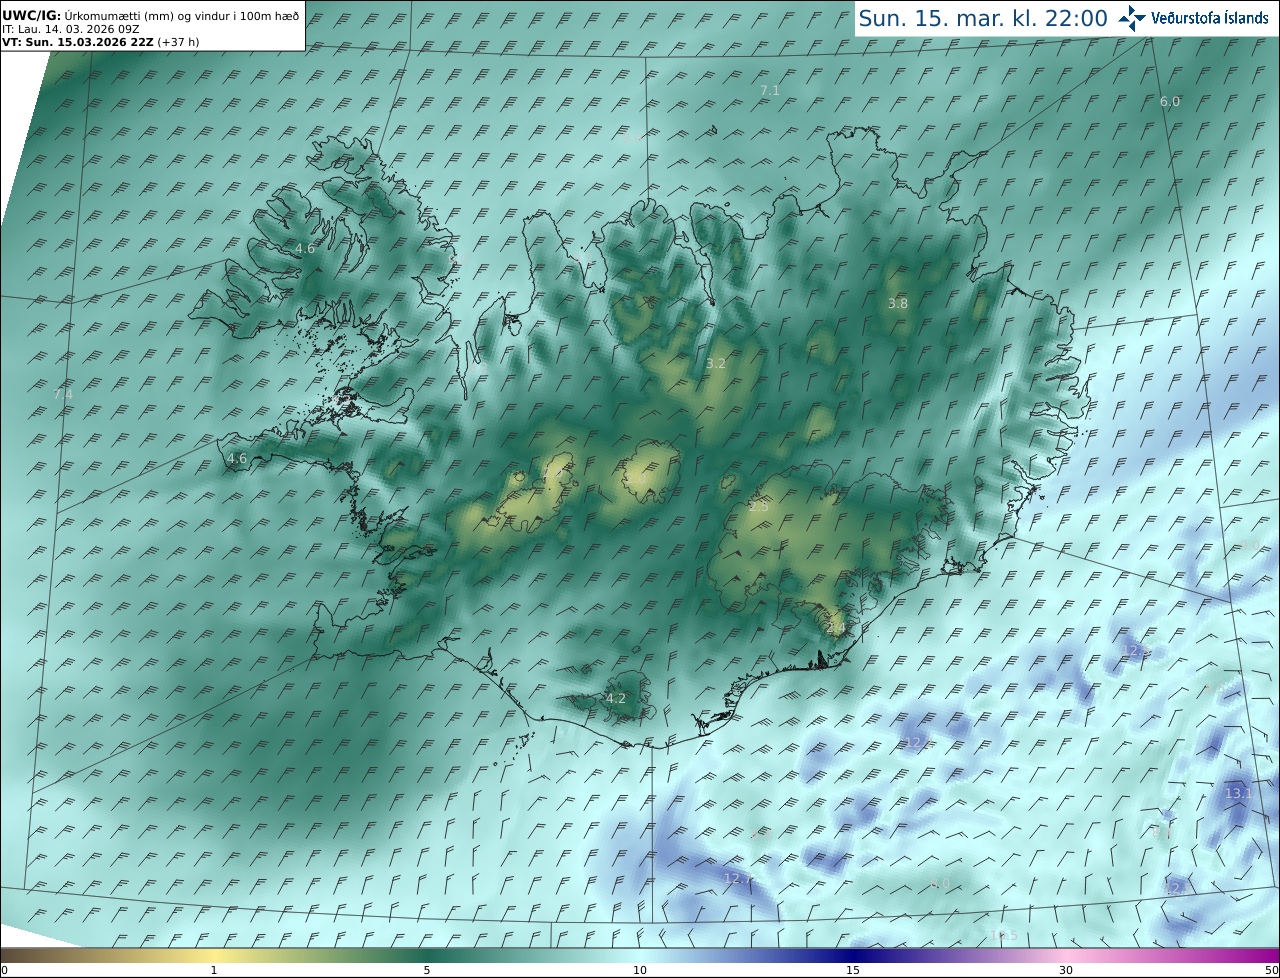
Task: Click the 'IT: Lau. 14. 03. 2026 09Z' line
Action: (x=69, y=29)
